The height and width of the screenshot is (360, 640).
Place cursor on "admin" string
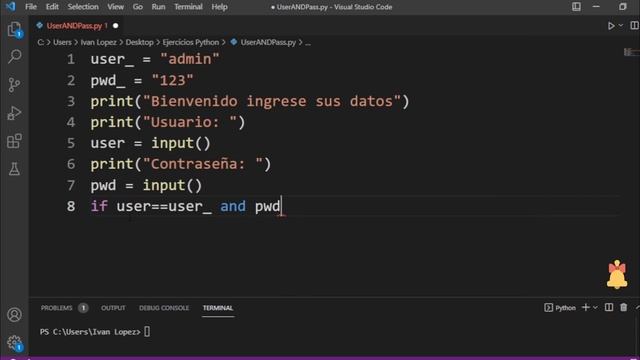point(190,59)
